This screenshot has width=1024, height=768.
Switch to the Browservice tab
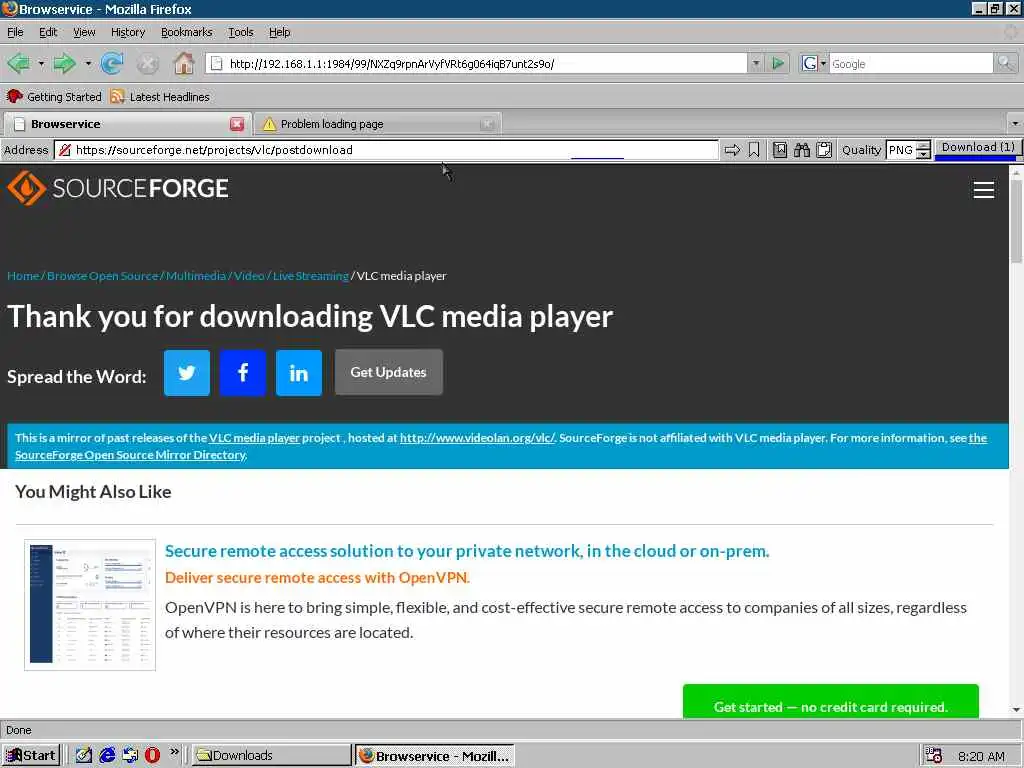click(x=128, y=123)
